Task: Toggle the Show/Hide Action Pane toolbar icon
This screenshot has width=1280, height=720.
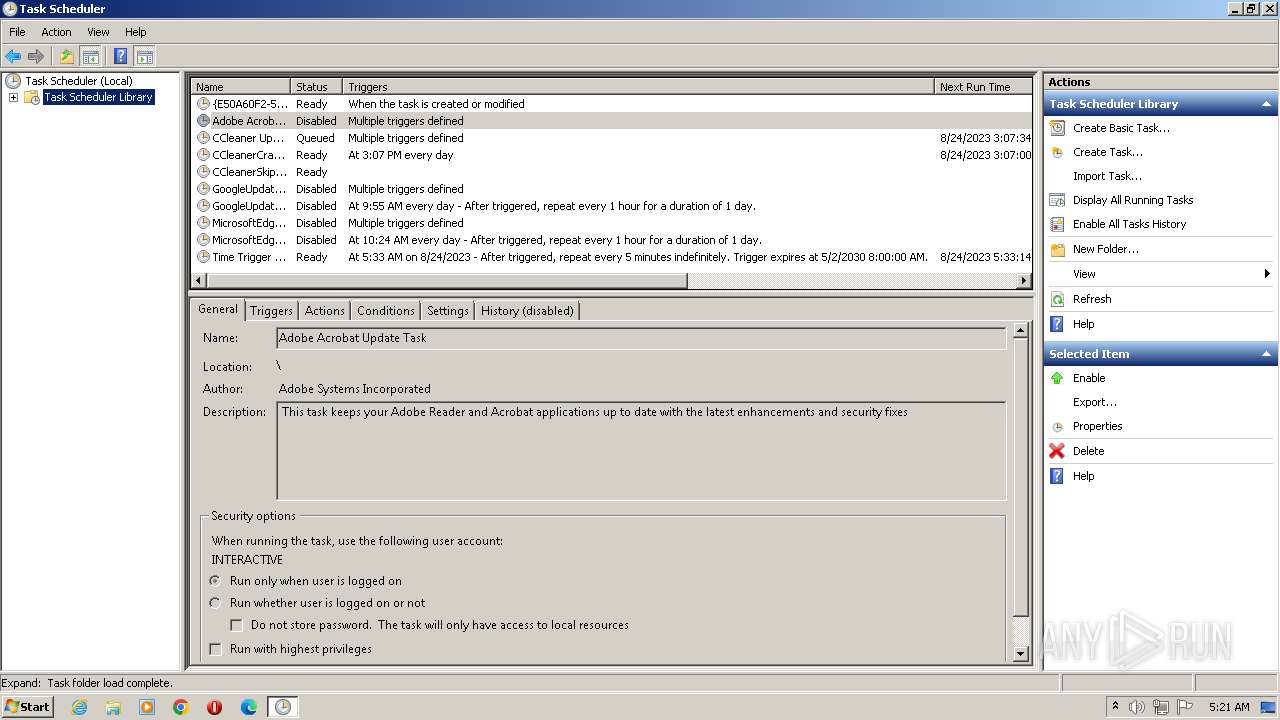Action: pyautogui.click(x=144, y=57)
